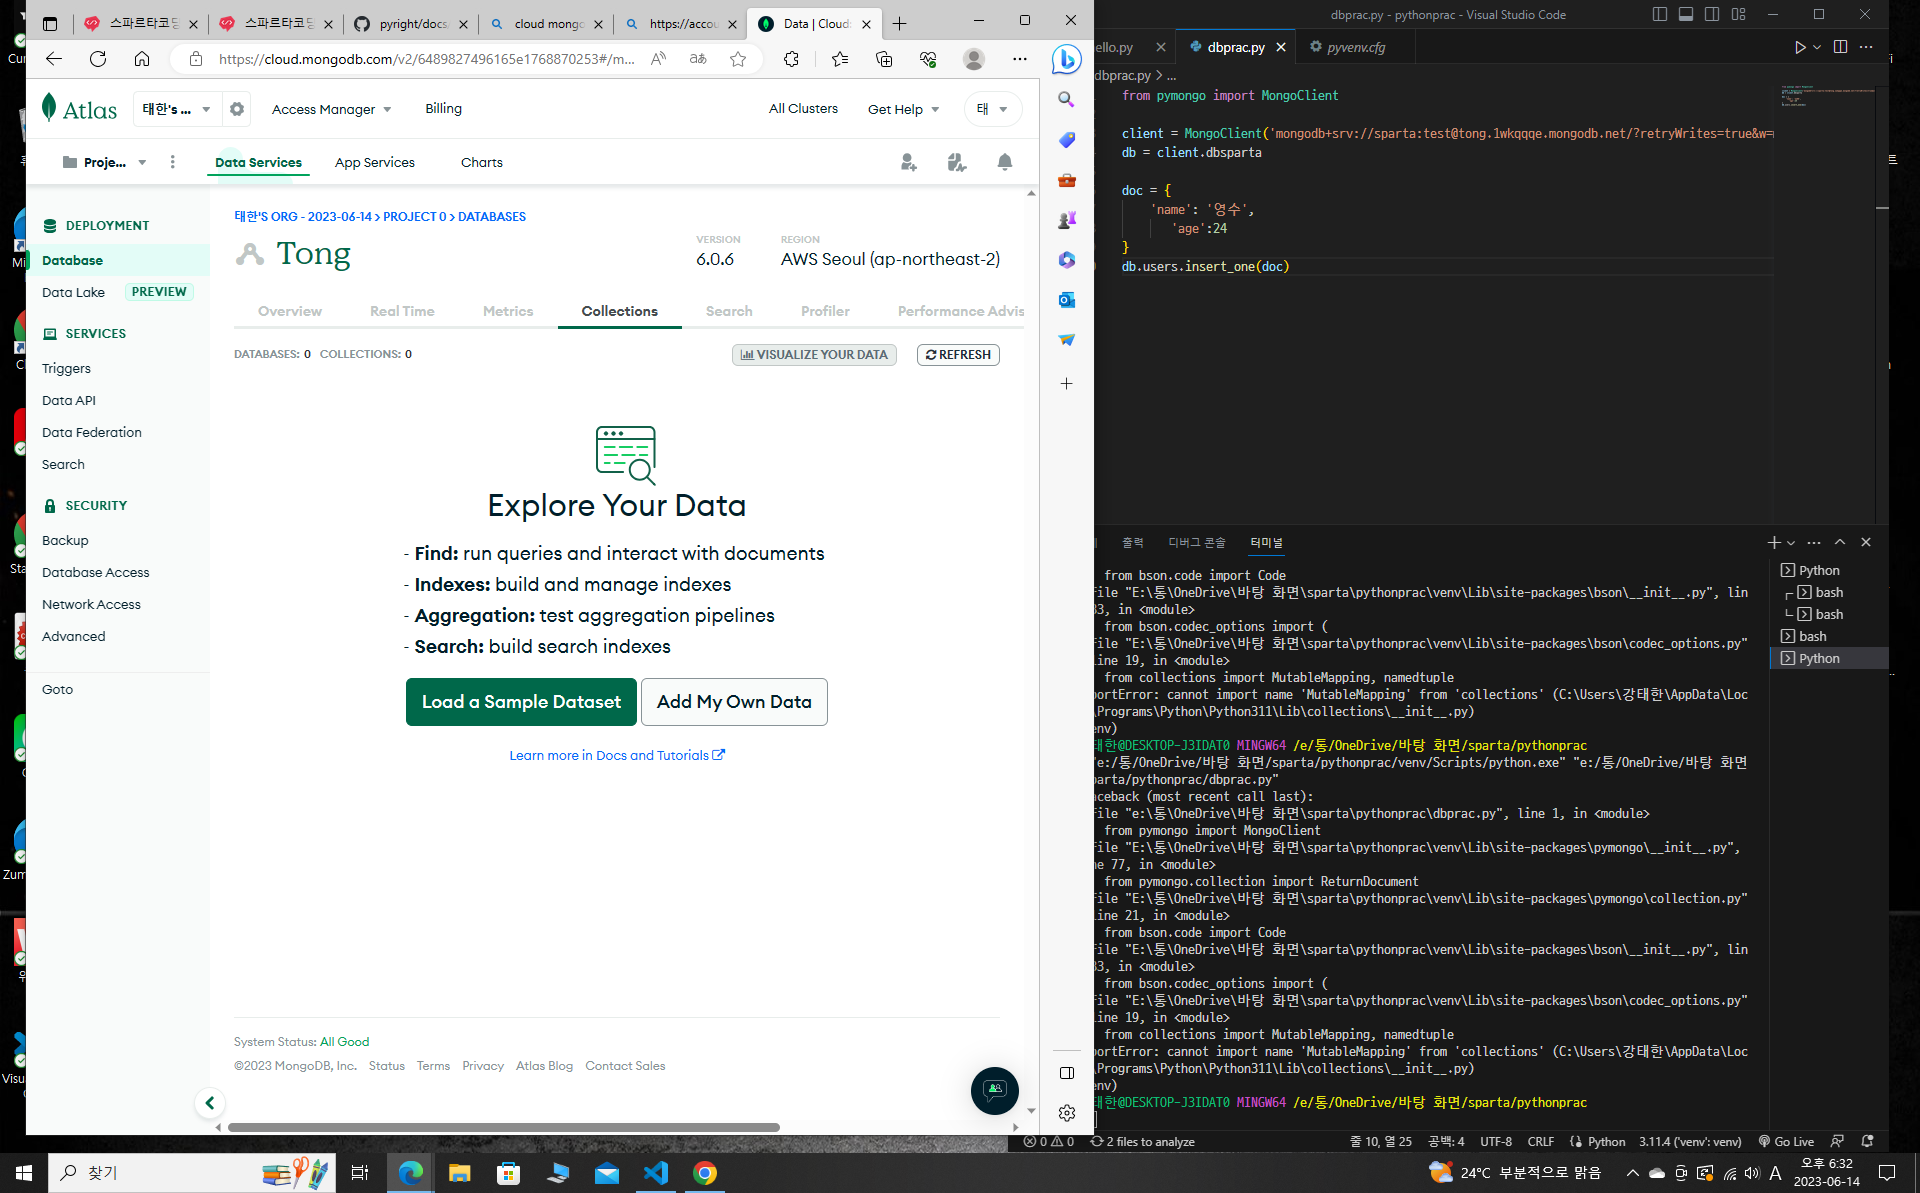Image resolution: width=1920 pixels, height=1193 pixels.
Task: Go to the browser home page
Action: click(142, 59)
